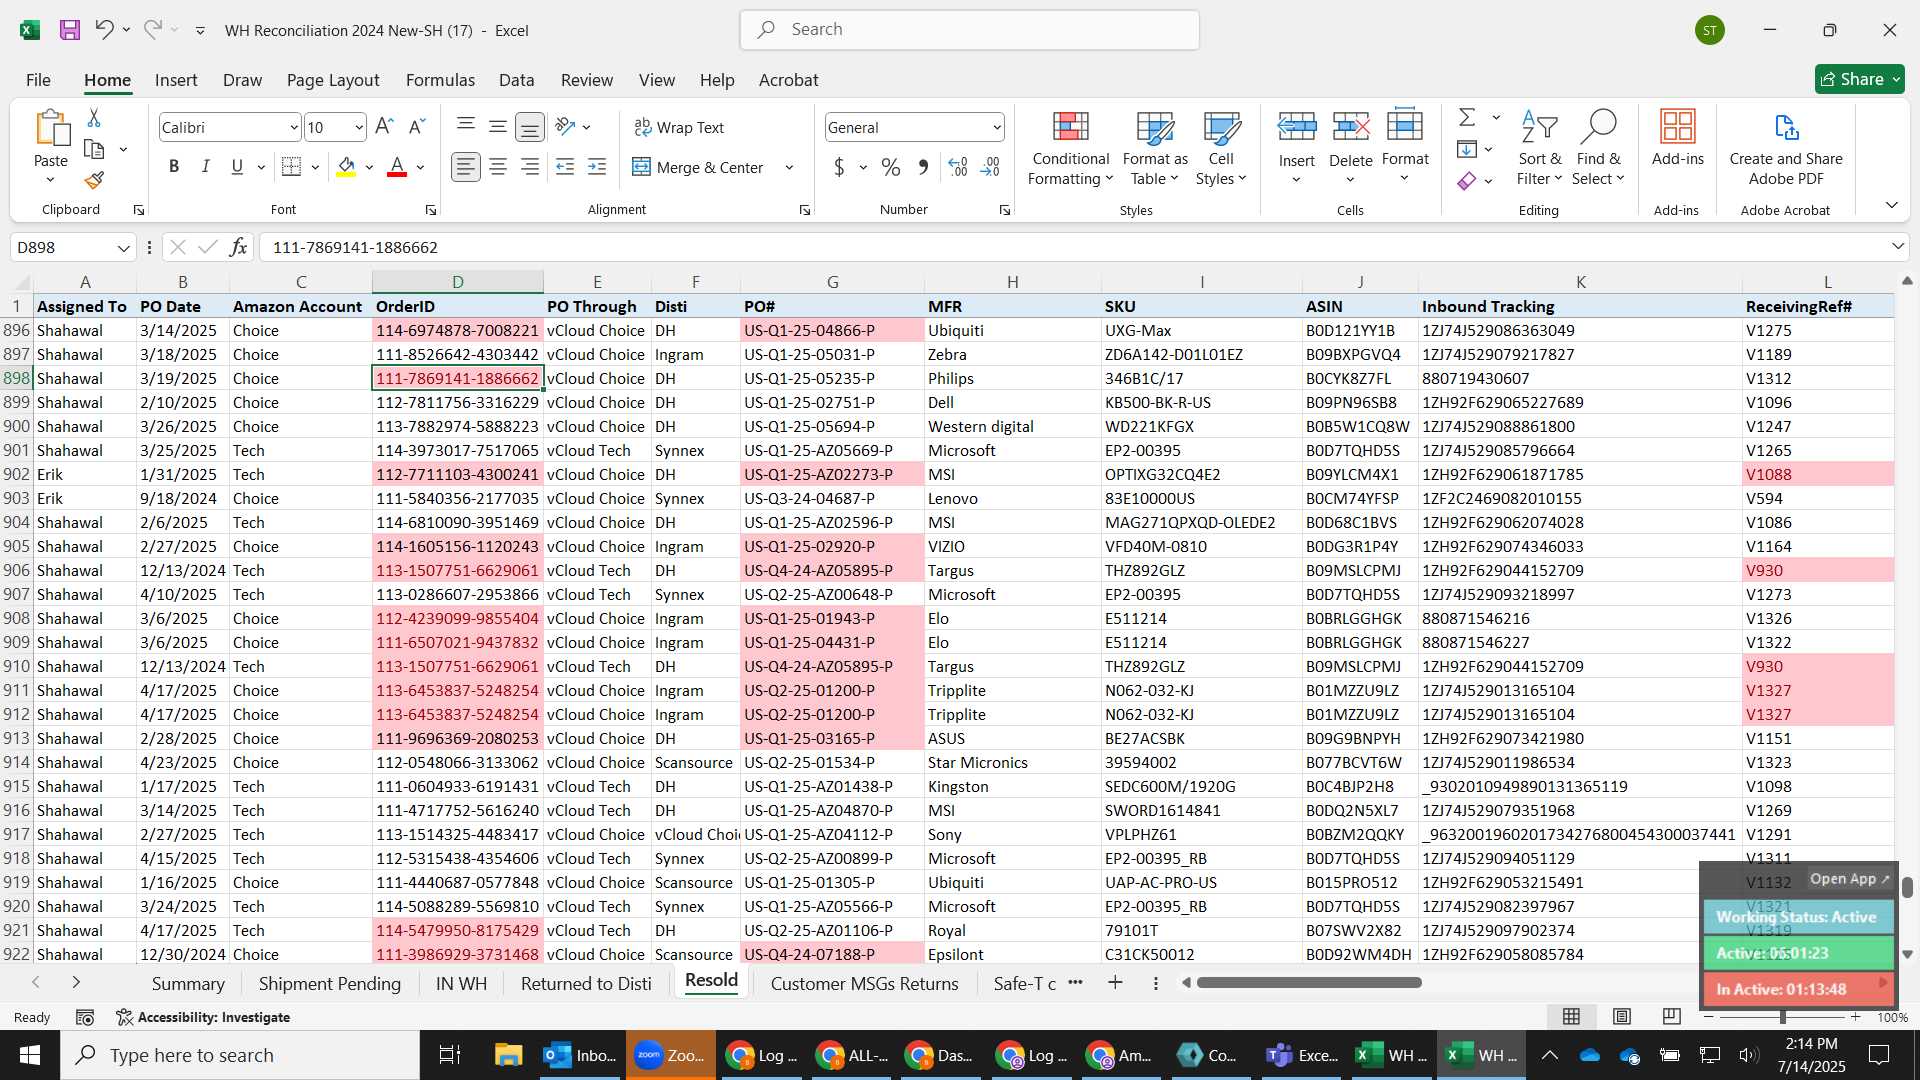
Task: Expand the formula bar chevron
Action: 1897,246
